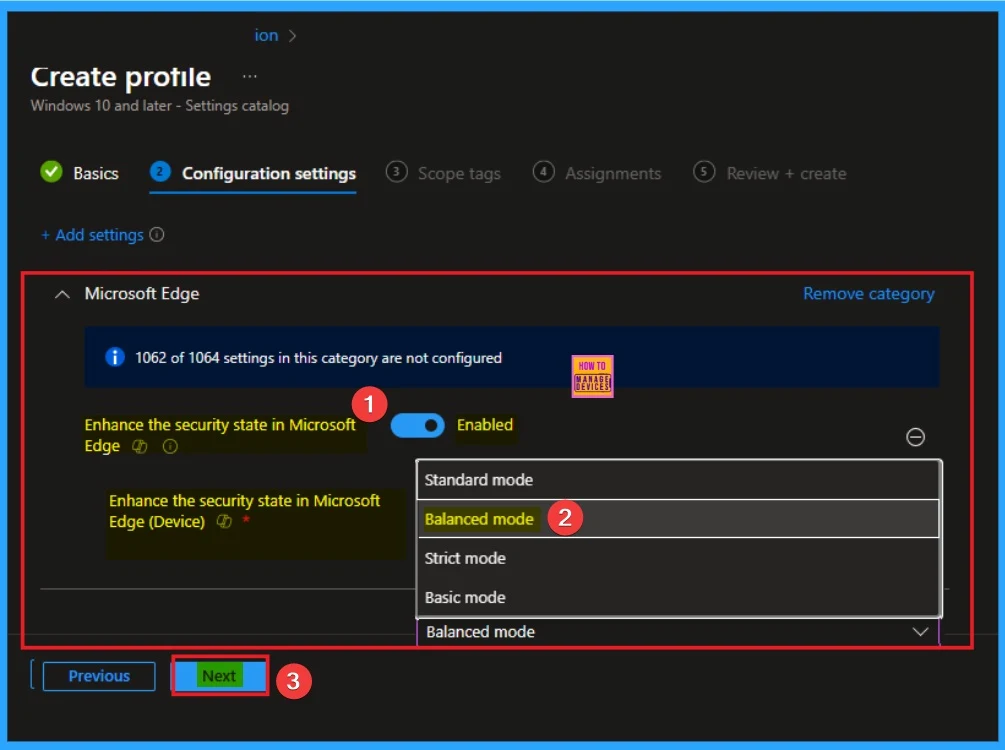Collapse the Microsoft Edge category
1005x750 pixels.
pos(62,294)
